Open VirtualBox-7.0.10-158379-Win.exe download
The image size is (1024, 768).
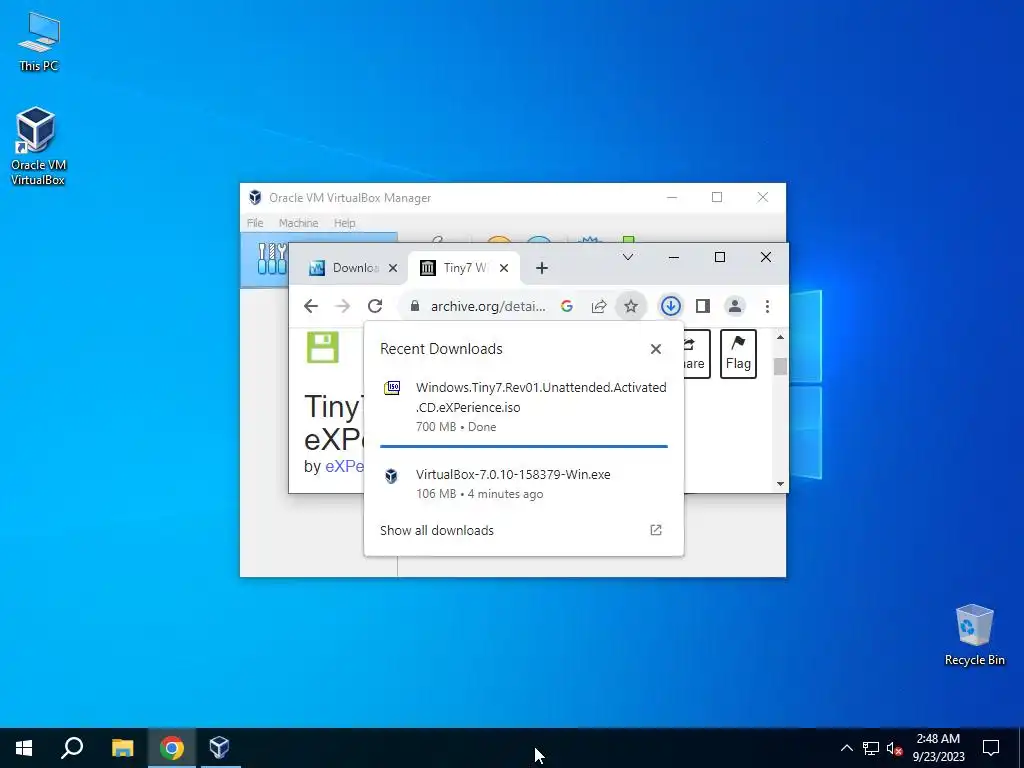tap(524, 484)
